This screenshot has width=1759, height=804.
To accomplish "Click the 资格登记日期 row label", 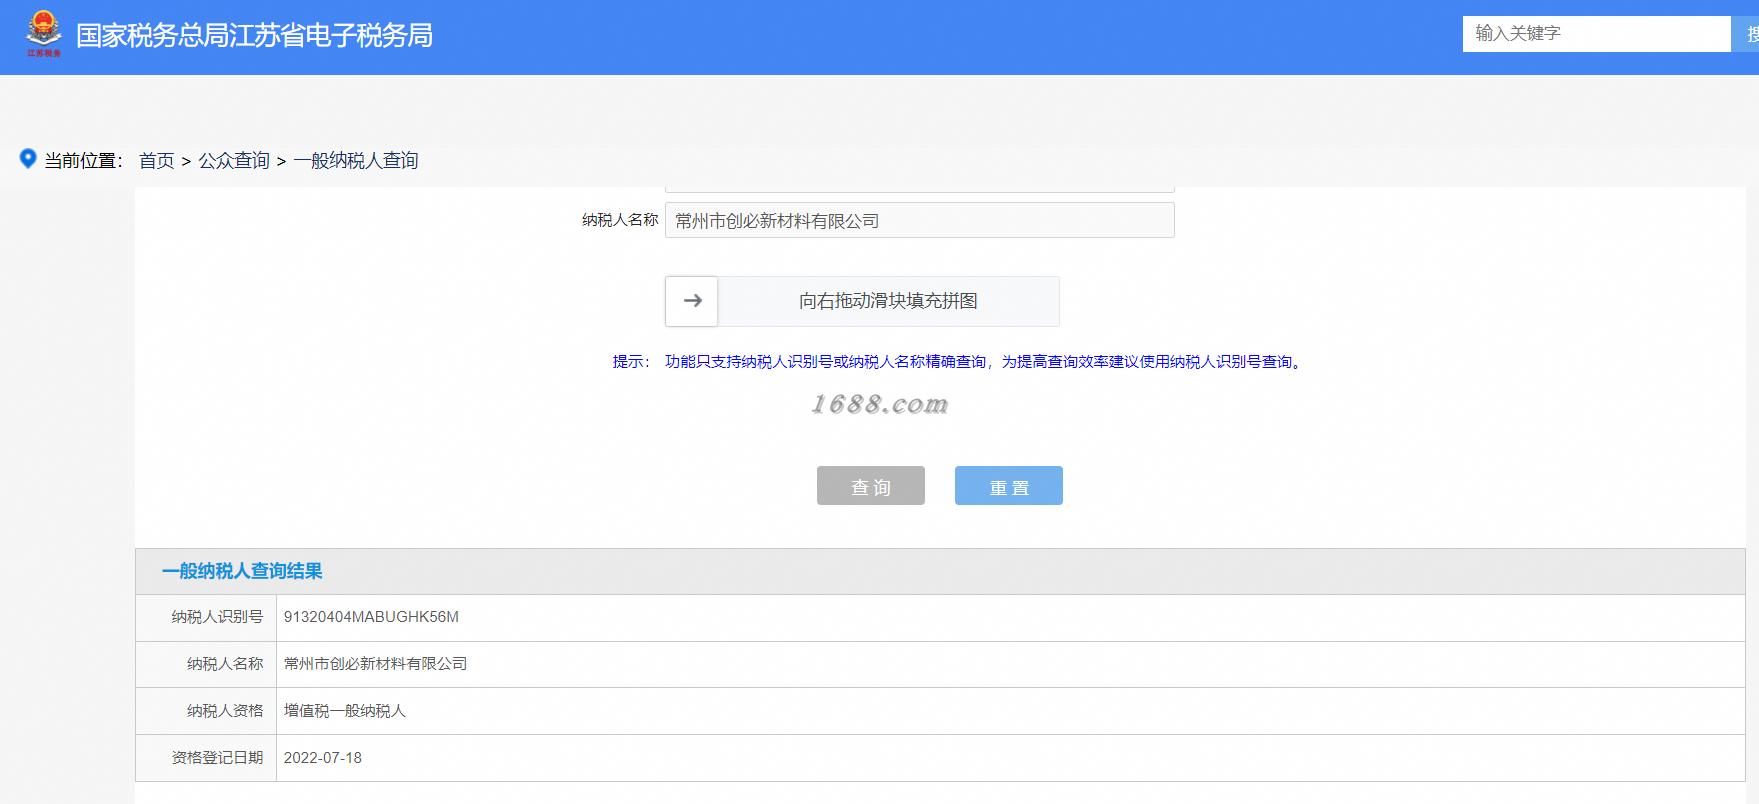I will click(217, 758).
